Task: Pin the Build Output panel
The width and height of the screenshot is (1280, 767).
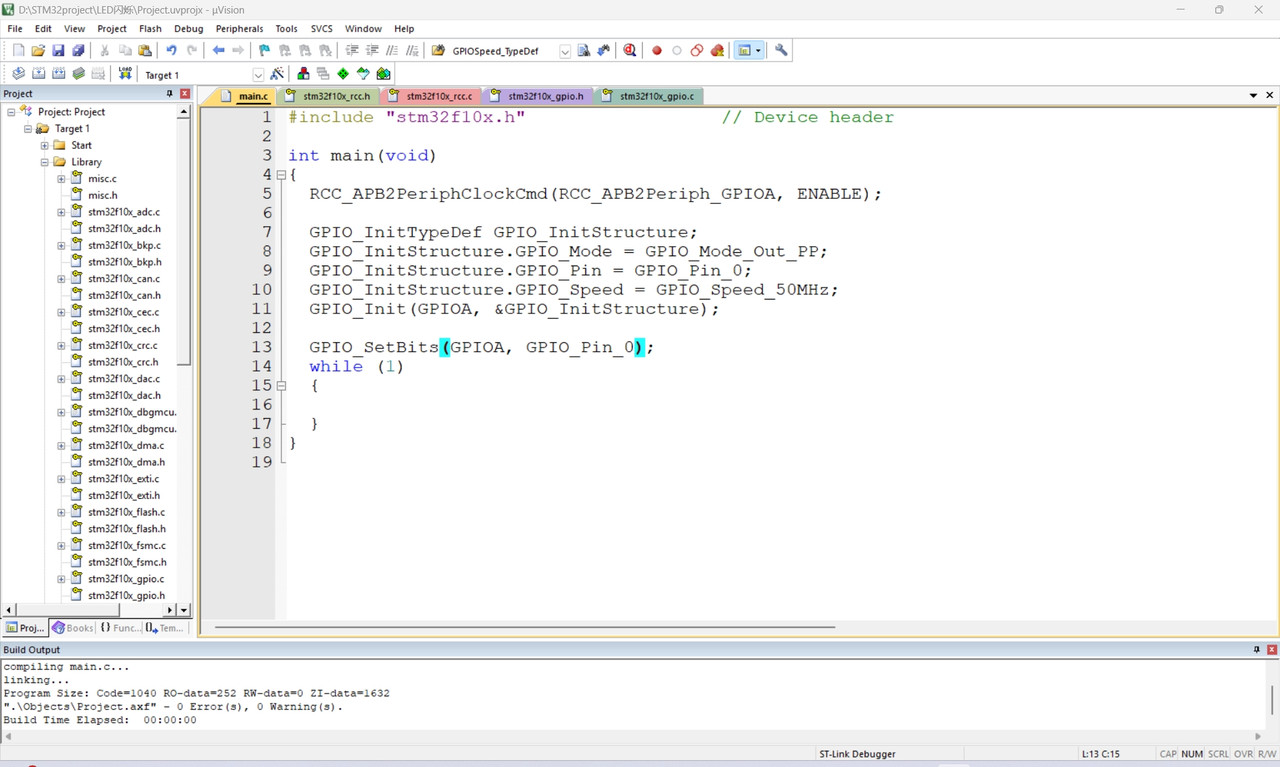Action: [1257, 650]
